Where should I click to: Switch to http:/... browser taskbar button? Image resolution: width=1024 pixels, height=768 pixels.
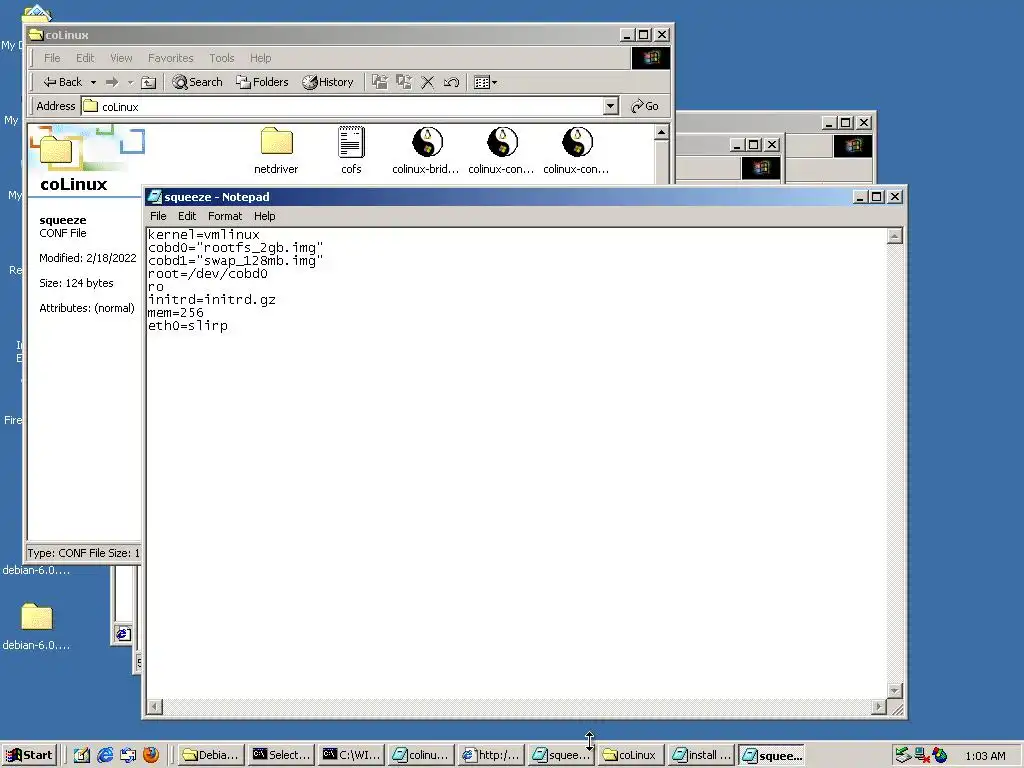(x=491, y=755)
